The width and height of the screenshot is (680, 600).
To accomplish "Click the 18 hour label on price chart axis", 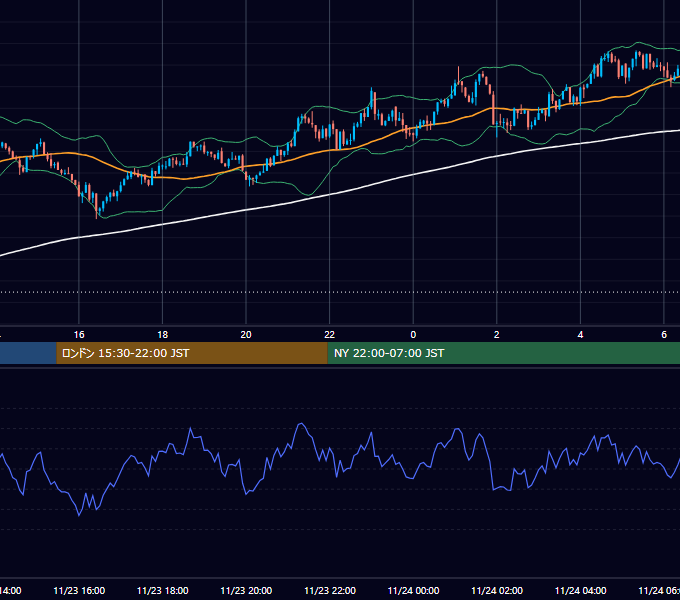I will (163, 335).
